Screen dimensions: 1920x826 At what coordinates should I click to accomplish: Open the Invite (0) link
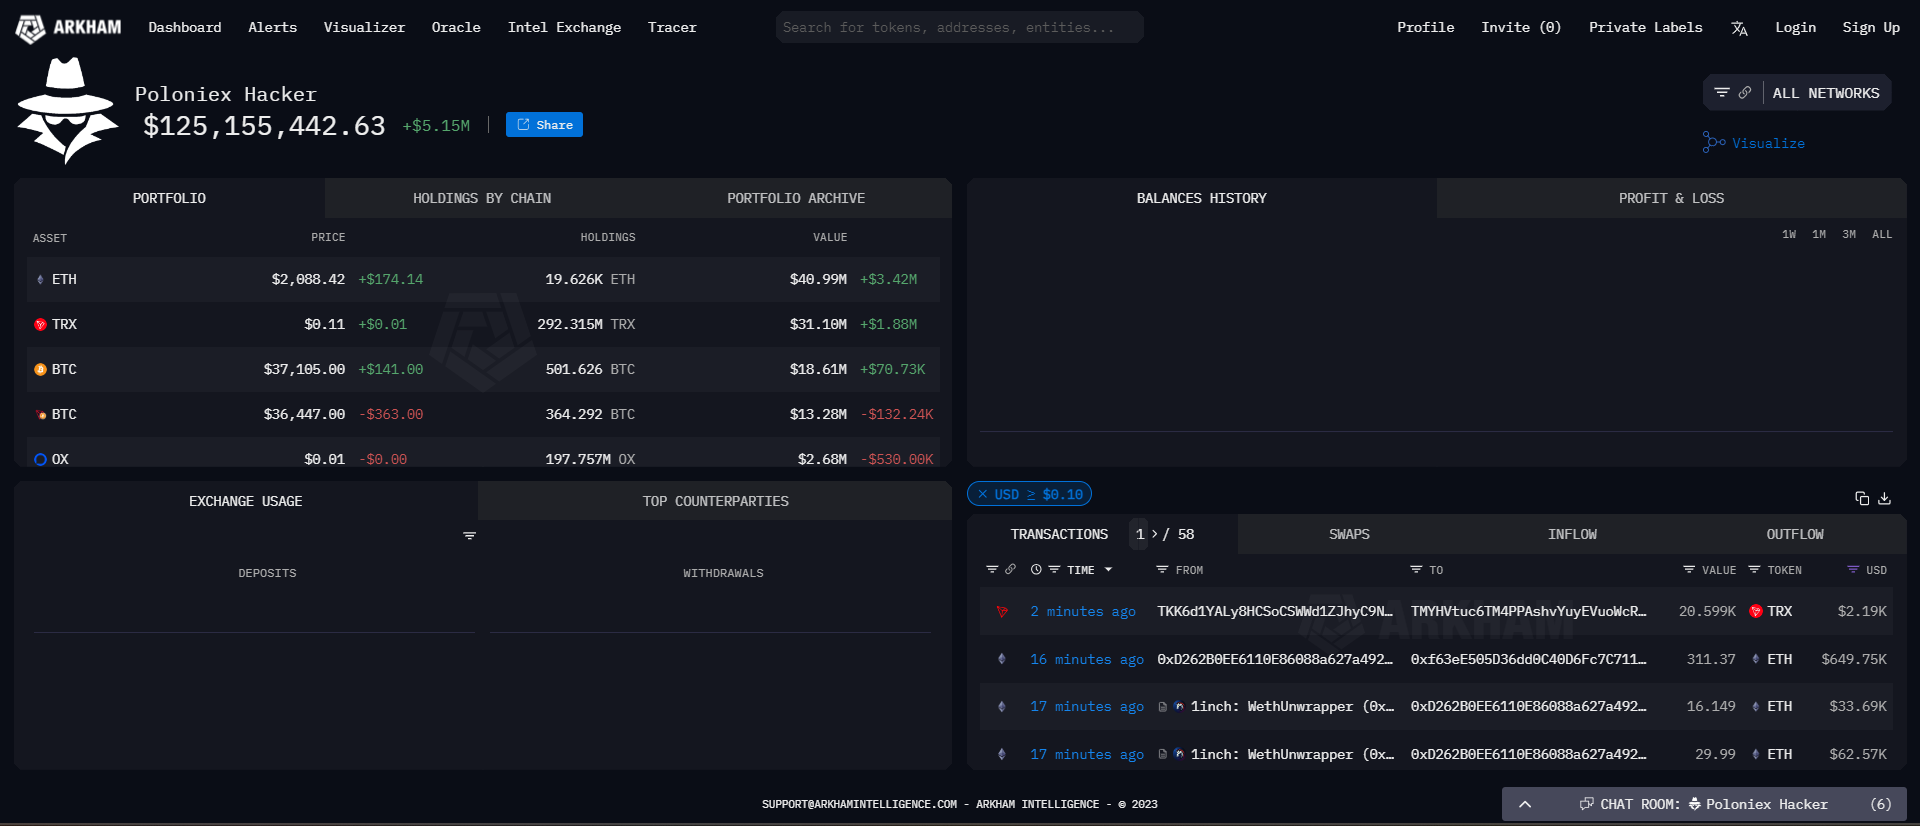[x=1521, y=27]
